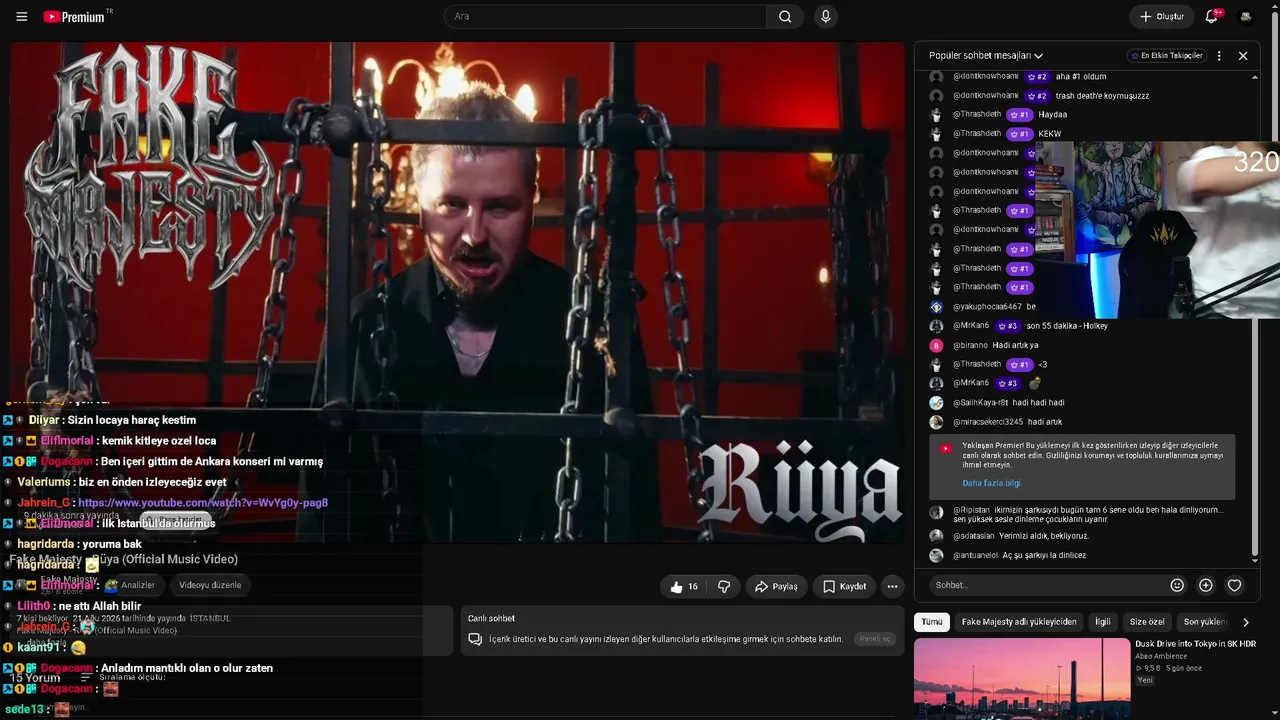
Task: Open the live chat three-dot options menu
Action: pyautogui.click(x=1219, y=56)
